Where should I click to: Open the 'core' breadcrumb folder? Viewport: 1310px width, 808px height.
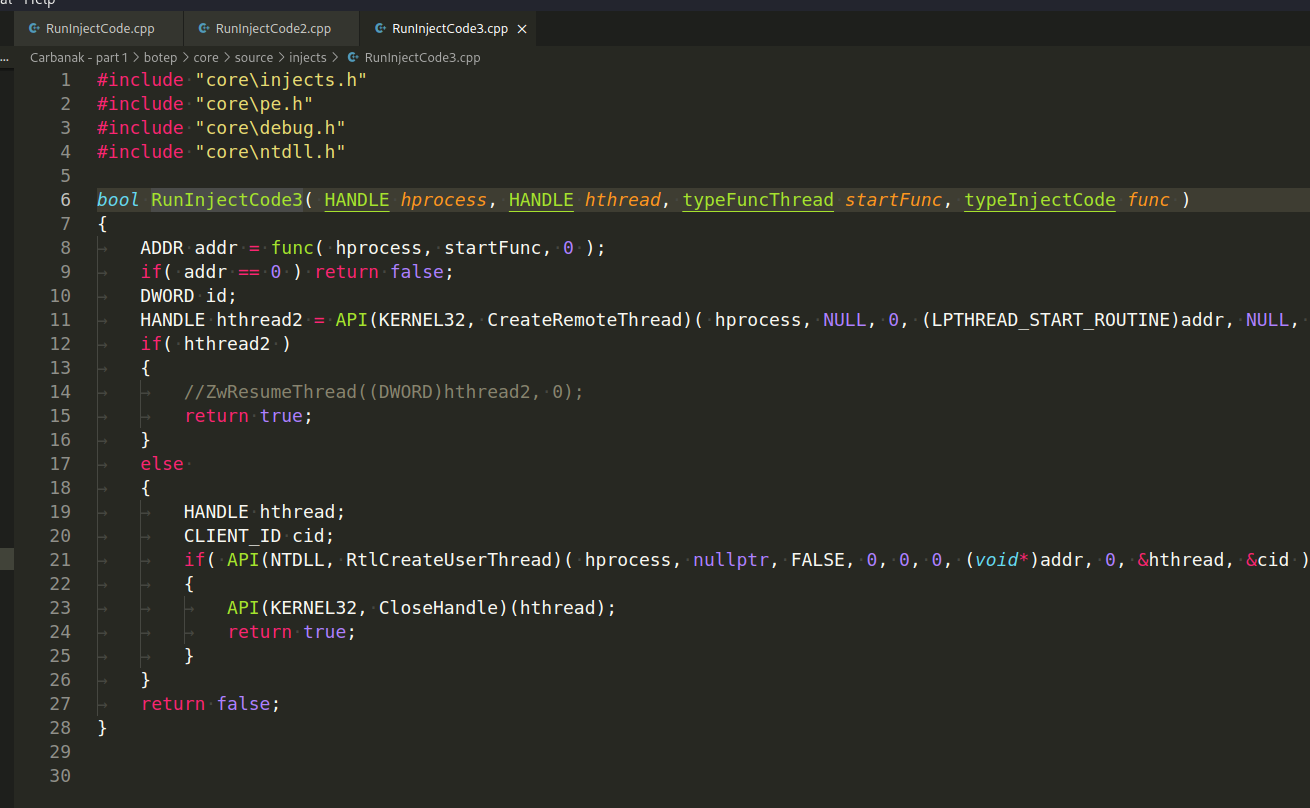[206, 58]
